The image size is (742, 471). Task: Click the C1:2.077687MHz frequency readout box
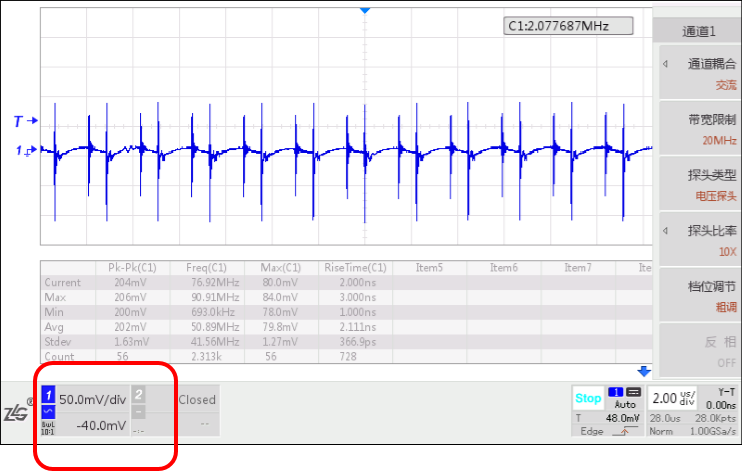point(569,26)
